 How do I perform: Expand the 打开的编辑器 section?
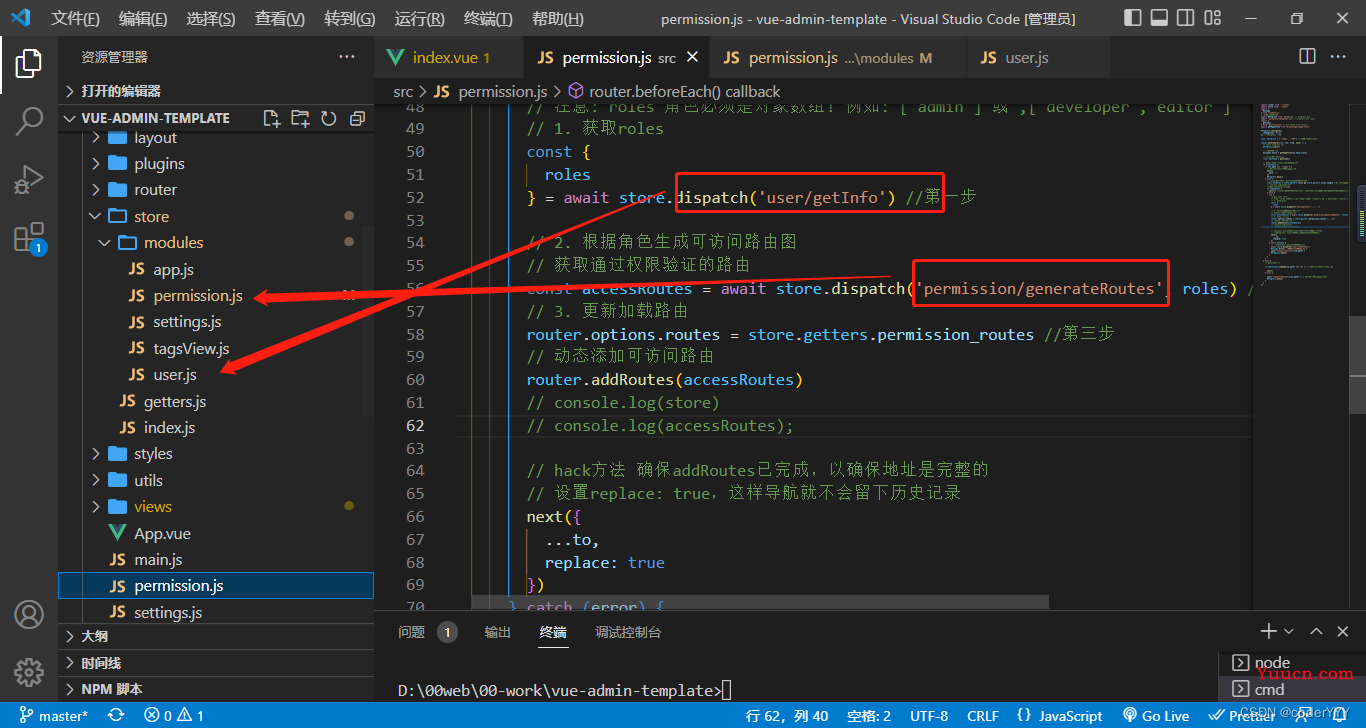click(216, 91)
